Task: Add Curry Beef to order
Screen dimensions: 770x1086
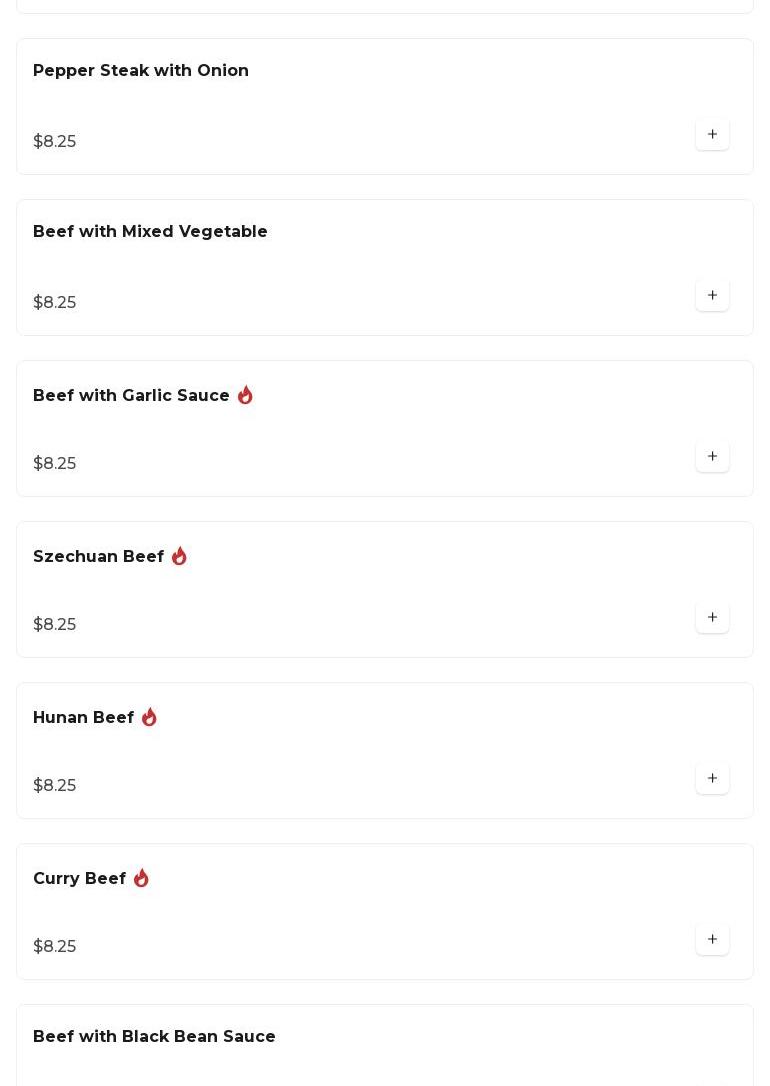Action: tap(712, 940)
